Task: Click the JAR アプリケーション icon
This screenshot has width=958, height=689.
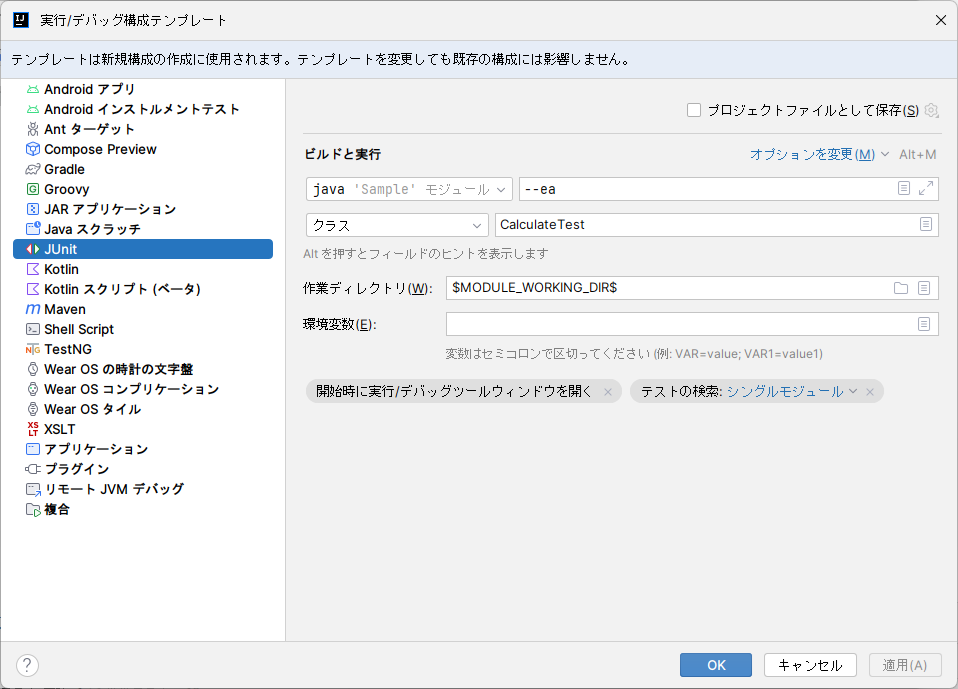Action: click(x=33, y=210)
